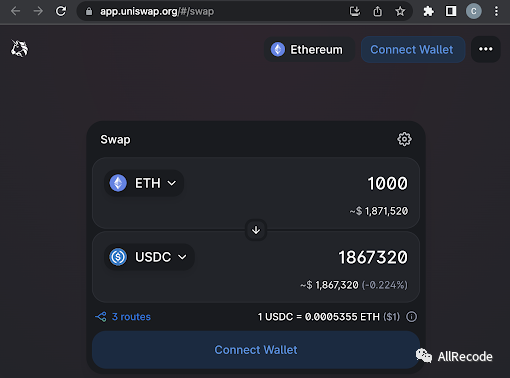Open browser extensions puzzle icon

[428, 11]
